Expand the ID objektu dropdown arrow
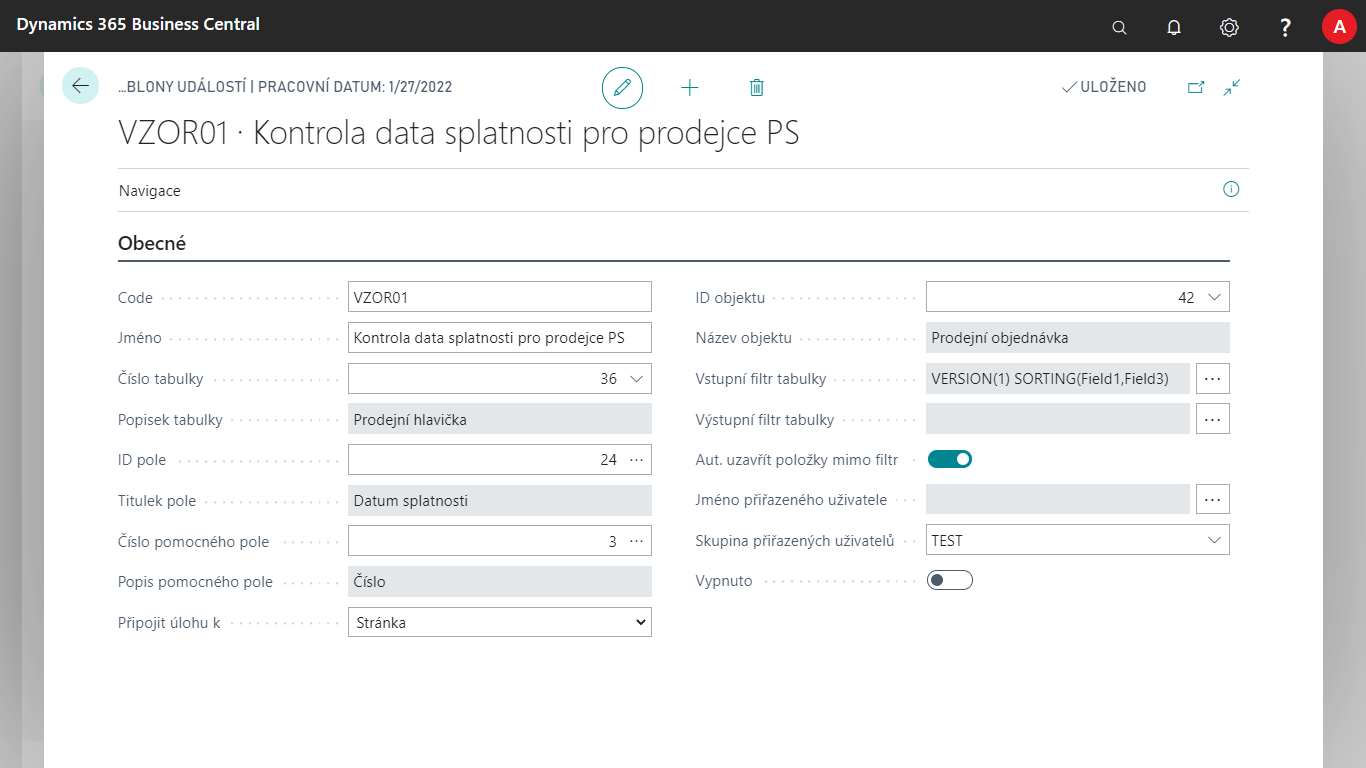The image size is (1366, 768). click(1214, 297)
